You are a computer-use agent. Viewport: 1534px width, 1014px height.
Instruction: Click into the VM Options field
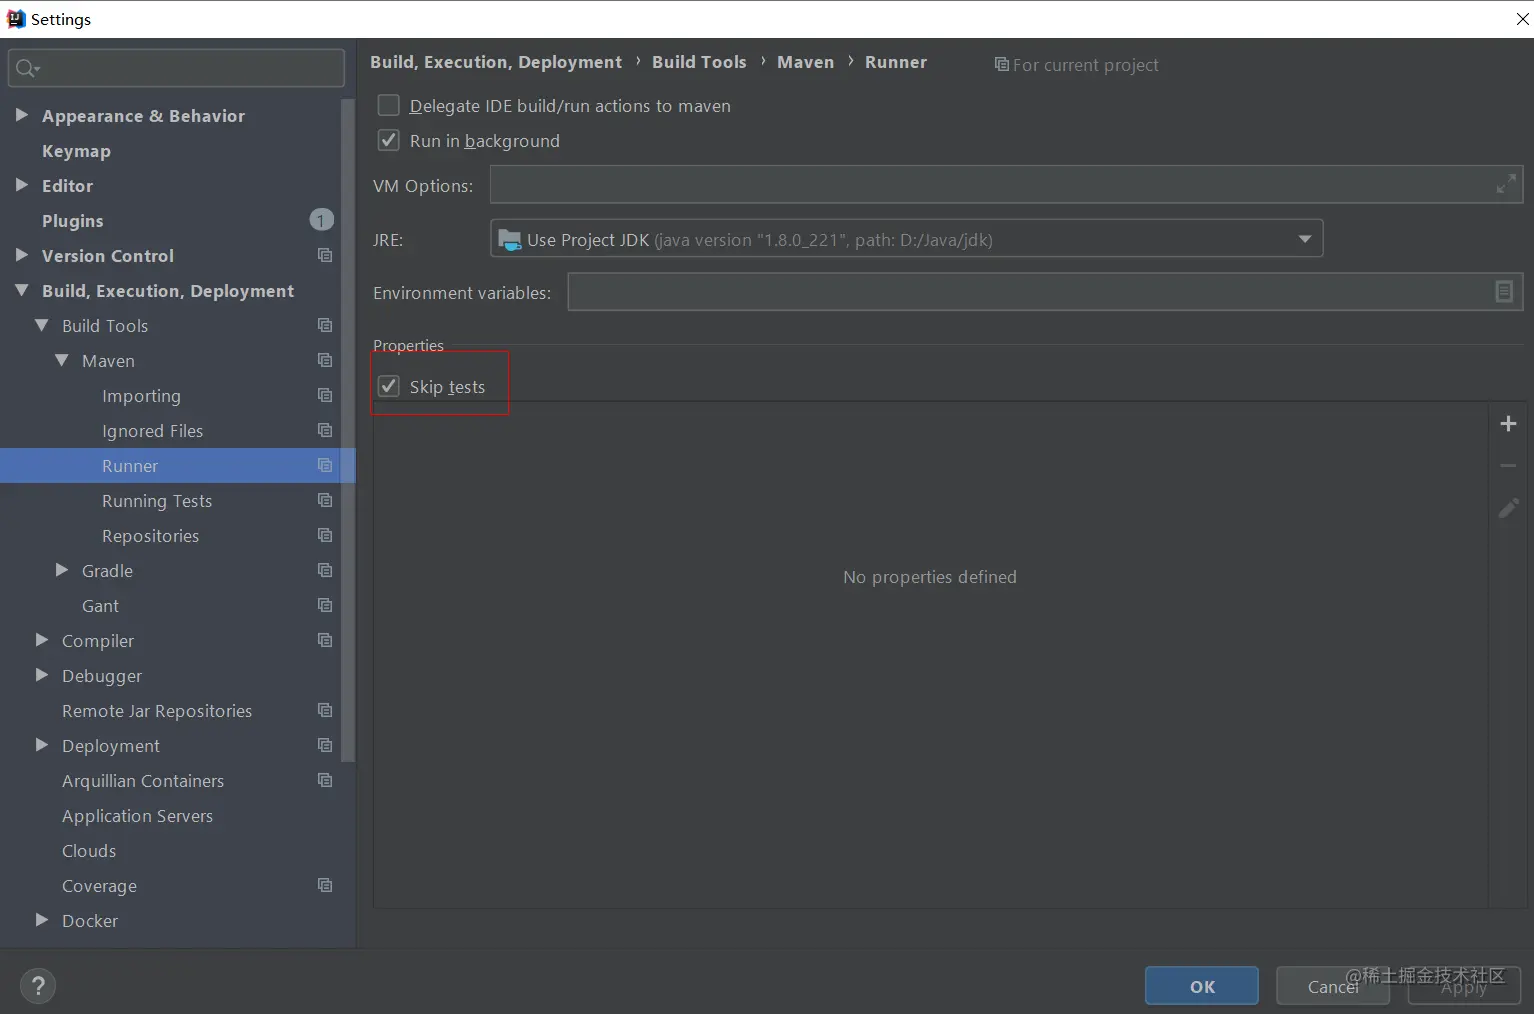(1006, 185)
